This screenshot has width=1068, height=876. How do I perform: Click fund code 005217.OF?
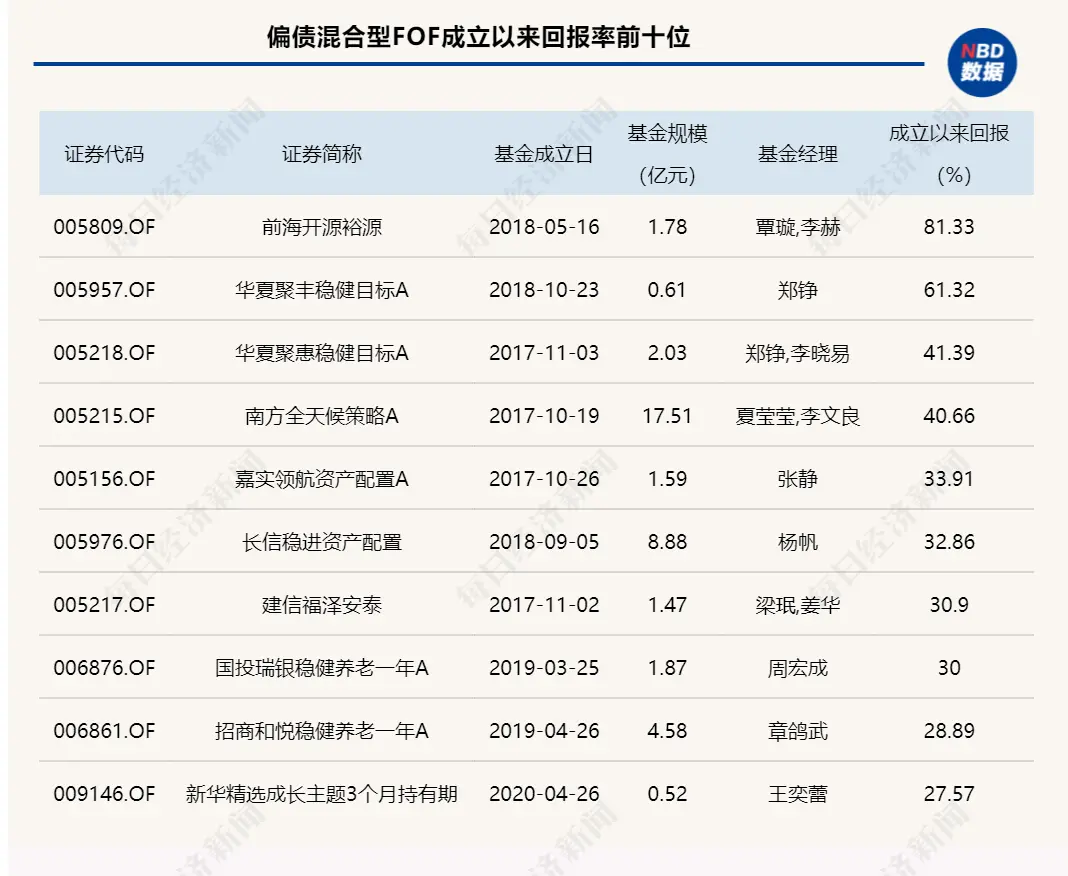(x=104, y=605)
